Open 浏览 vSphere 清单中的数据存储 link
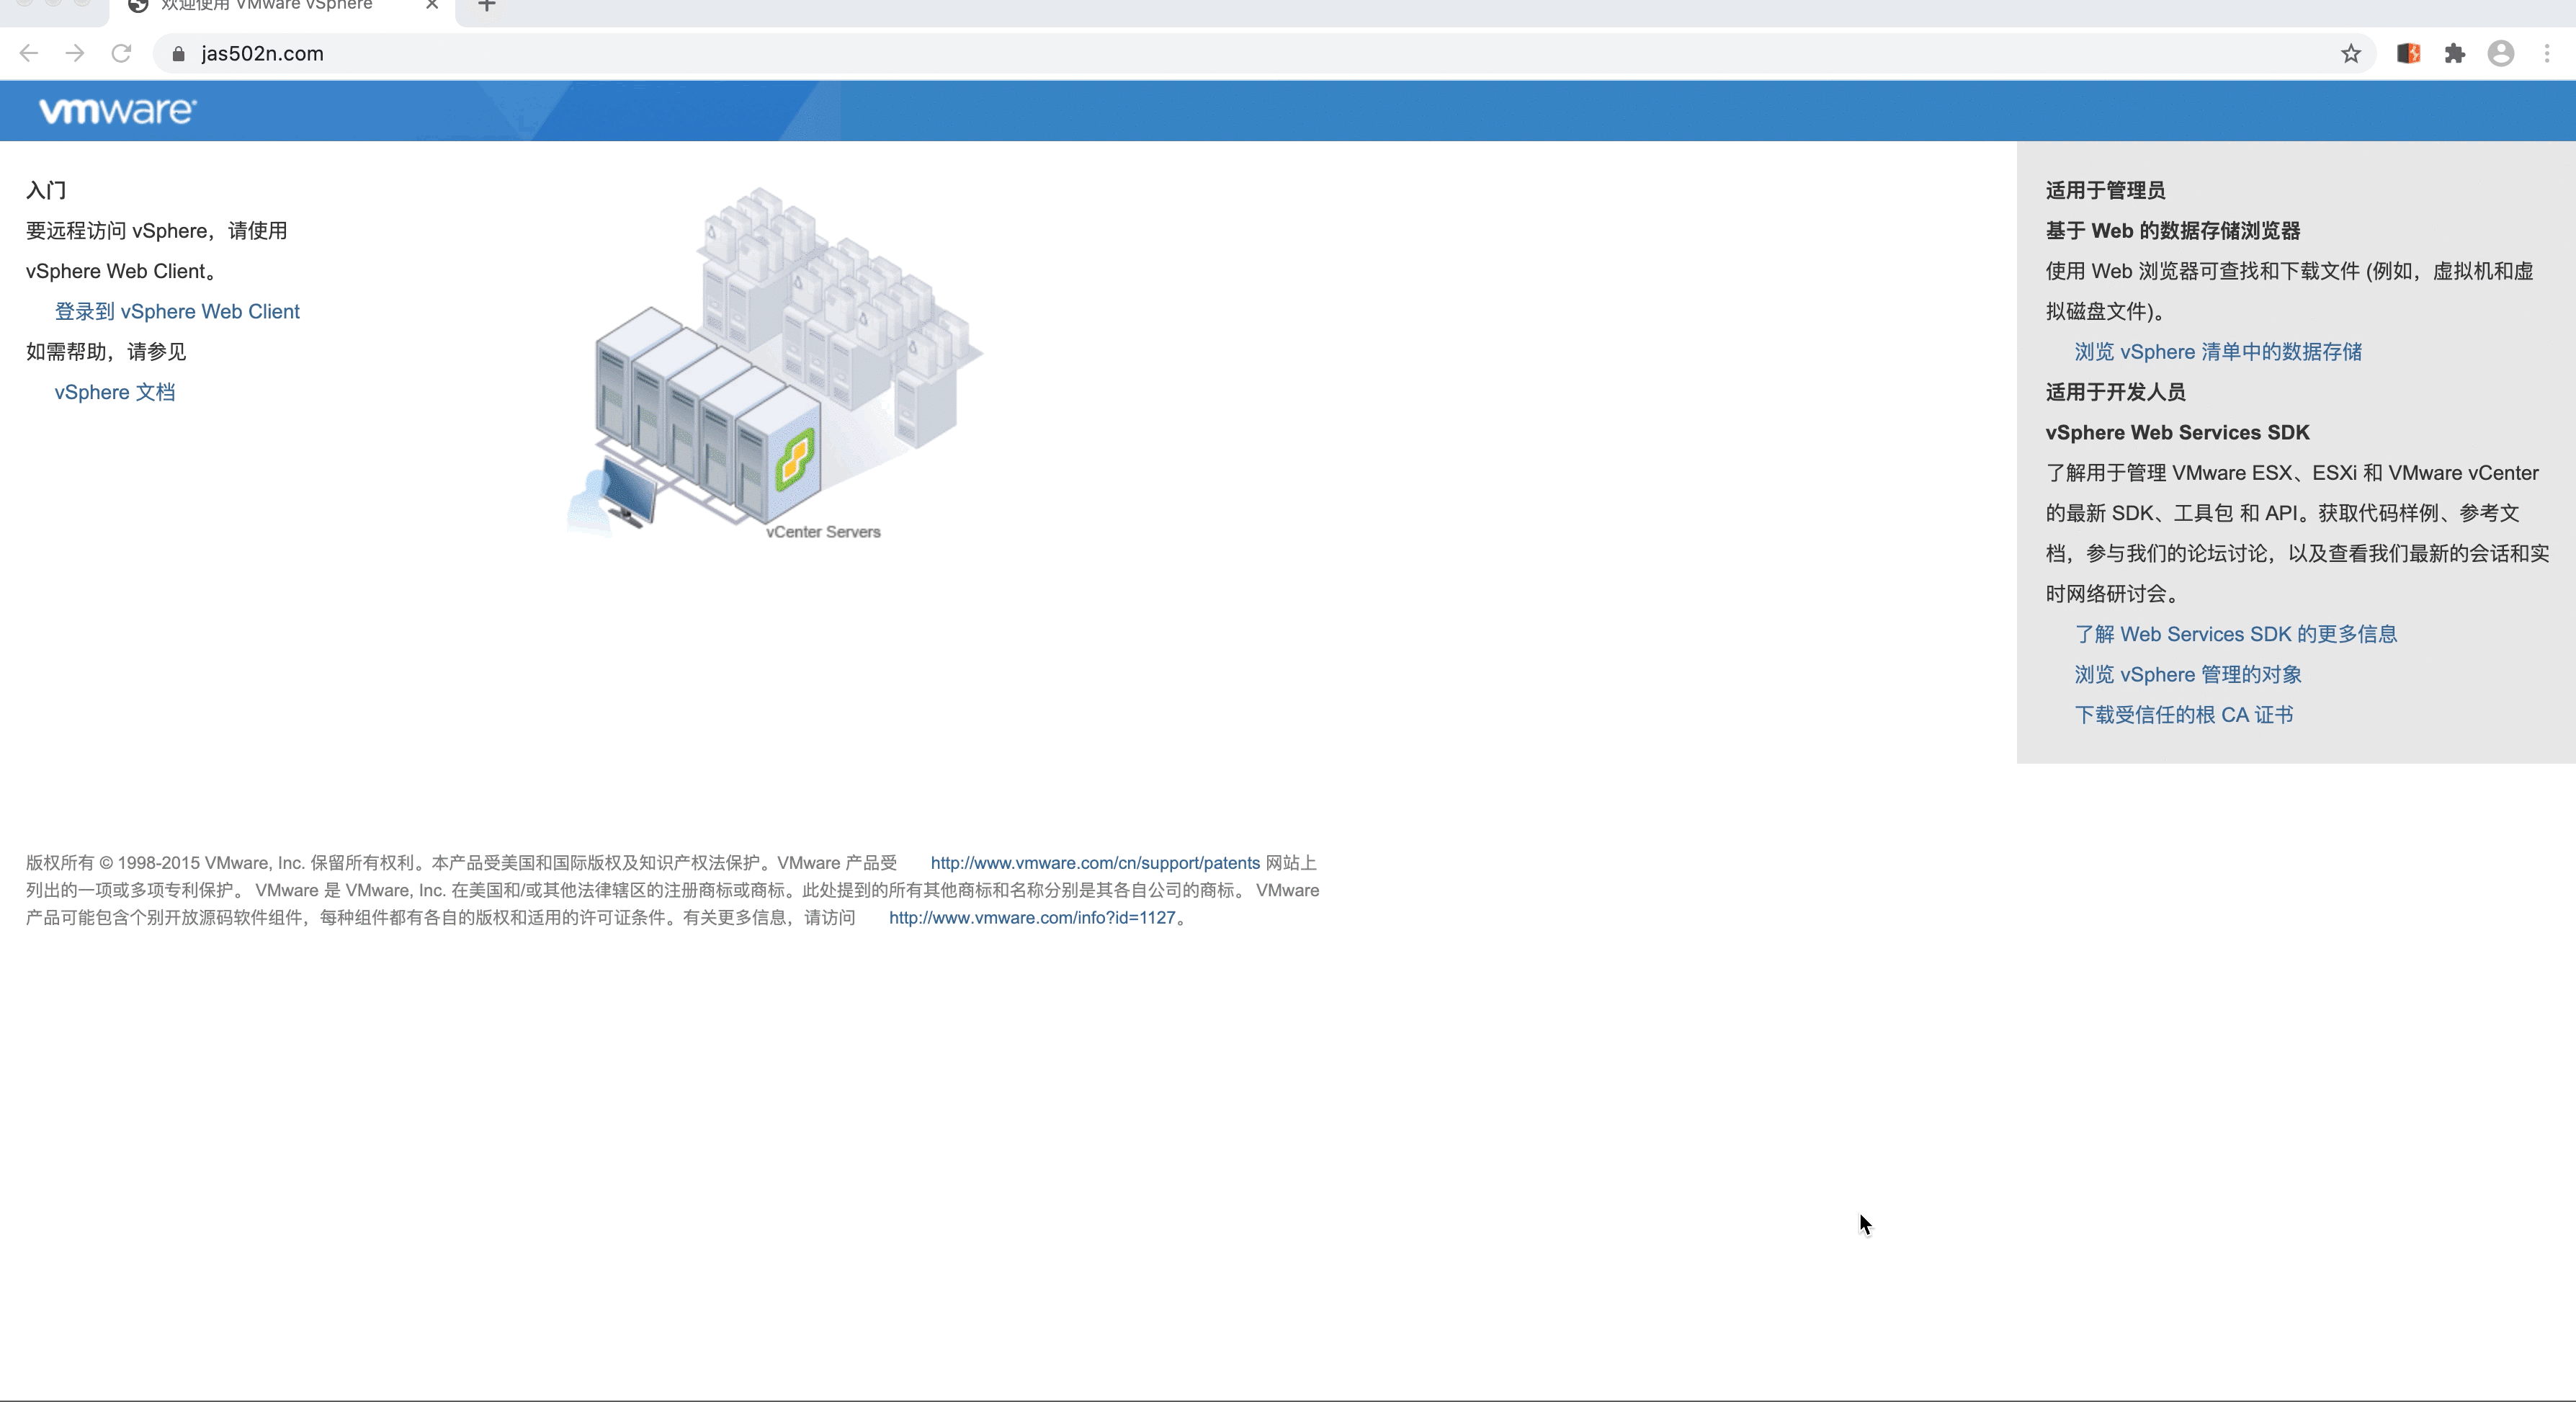2576x1402 pixels. pyautogui.click(x=2218, y=352)
